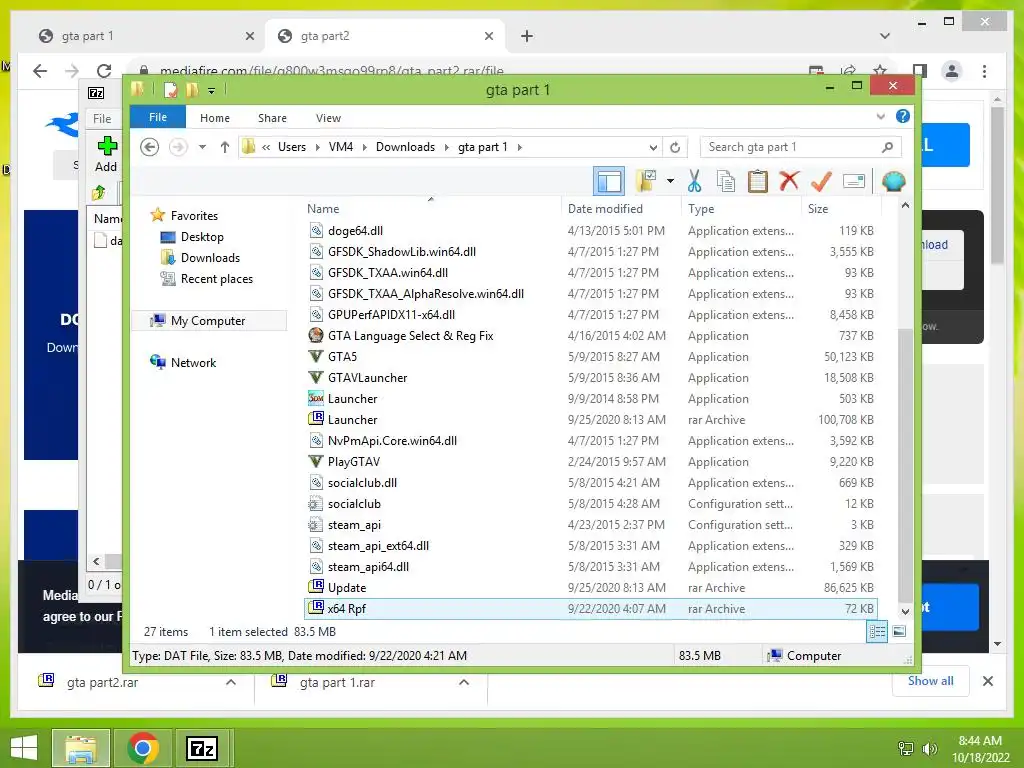Switch to the Home ribbon tab
Screen dimensions: 1024x768
pos(215,118)
